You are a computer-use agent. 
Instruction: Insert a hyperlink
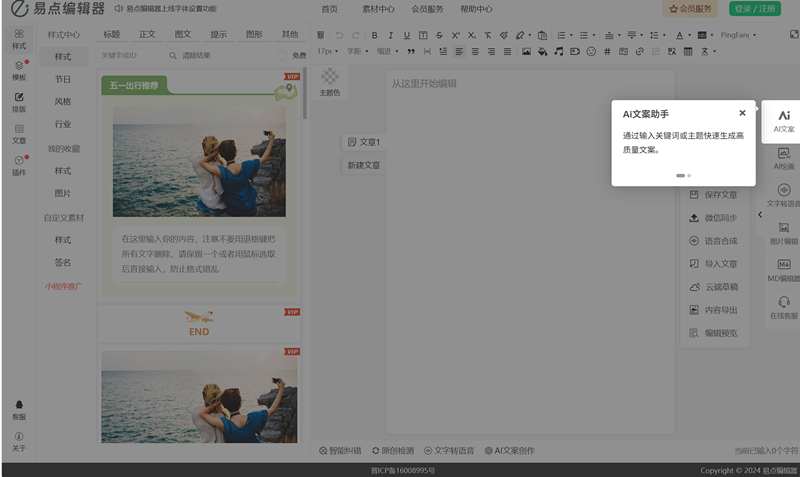(639, 52)
